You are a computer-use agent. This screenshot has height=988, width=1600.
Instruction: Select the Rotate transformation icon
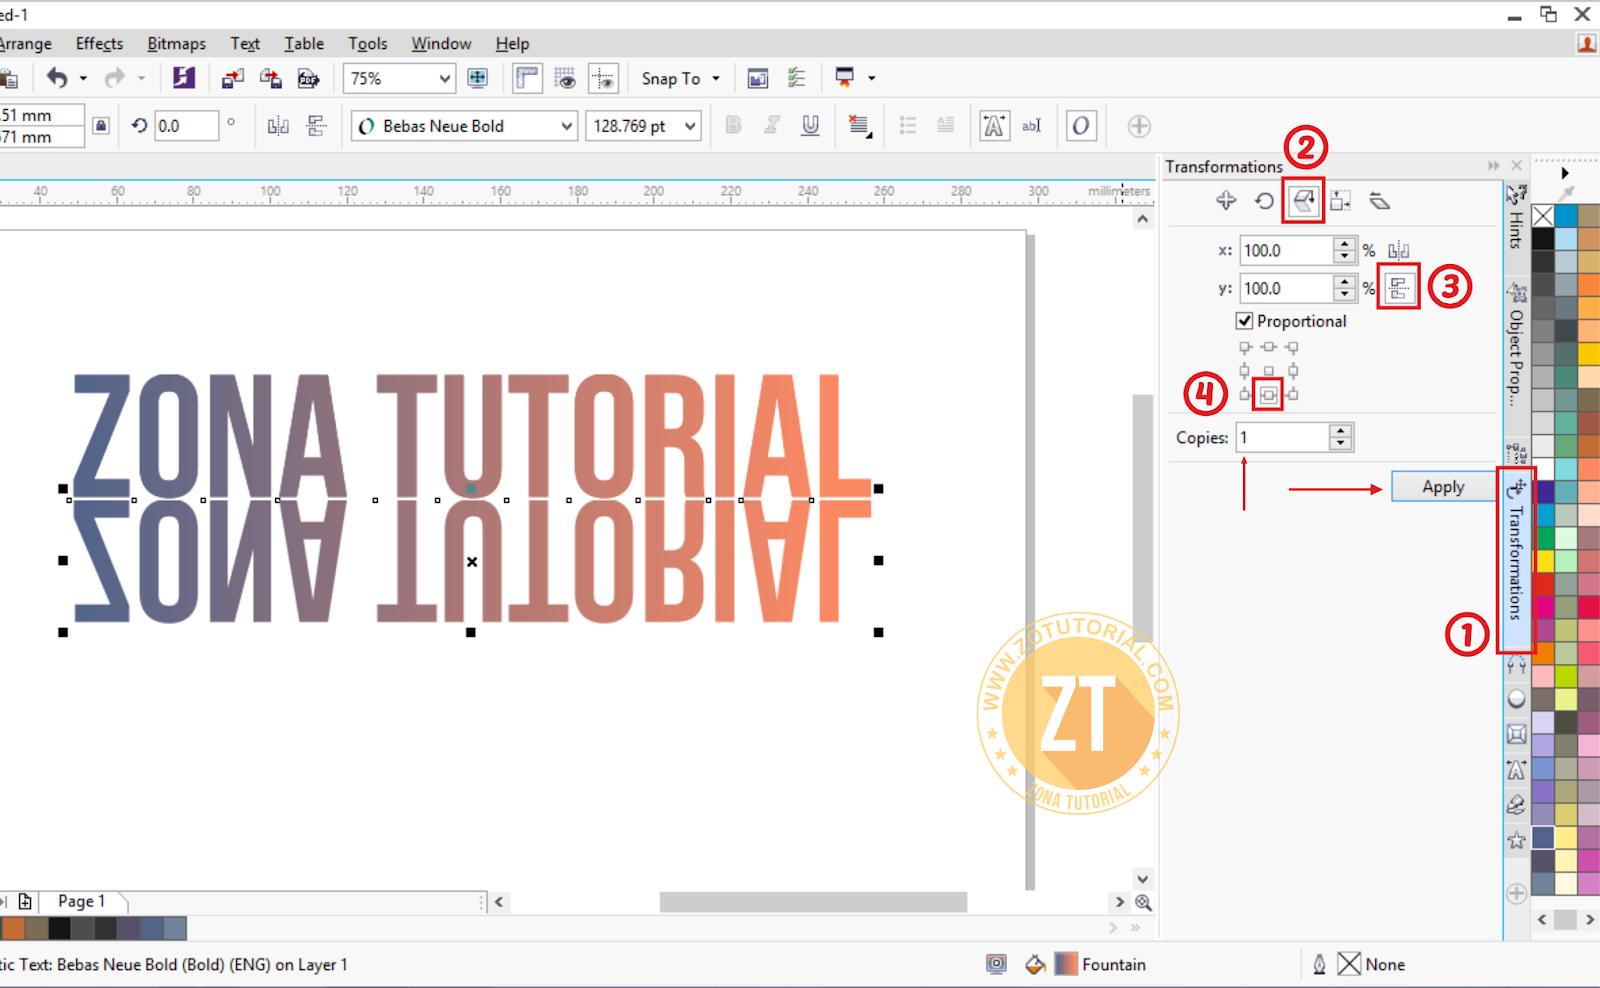1263,200
